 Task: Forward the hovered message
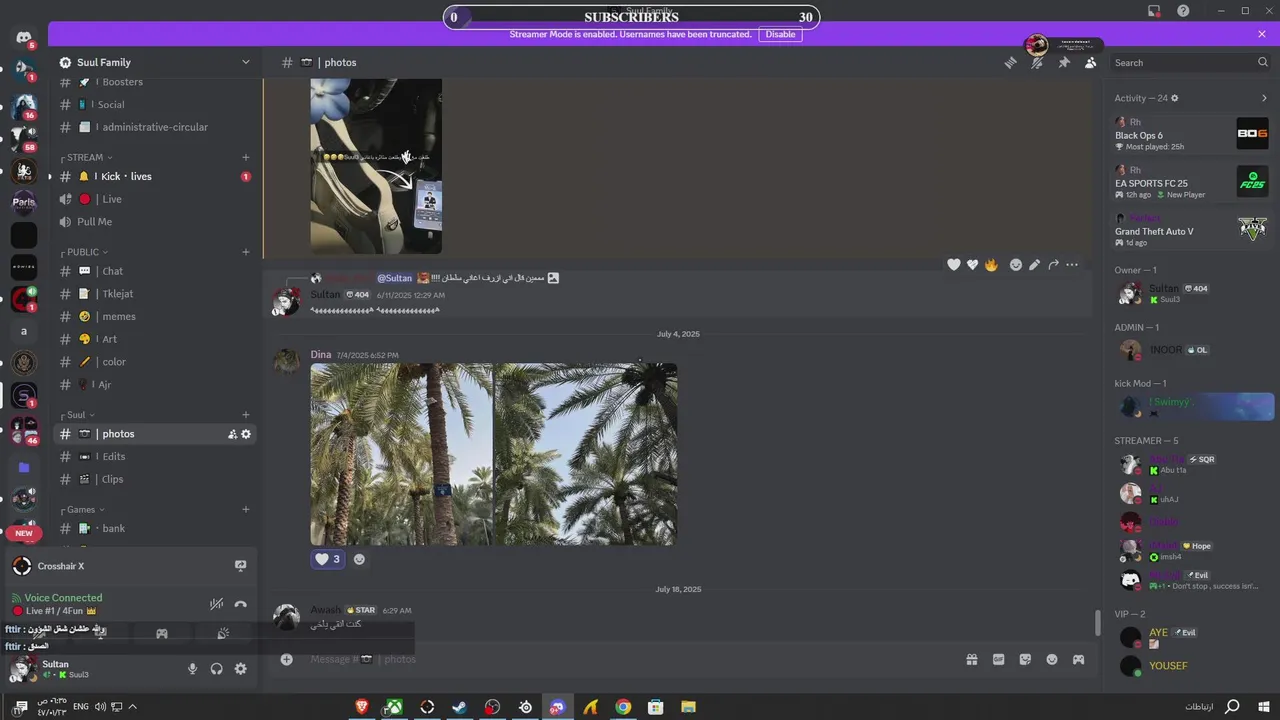coord(1053,265)
